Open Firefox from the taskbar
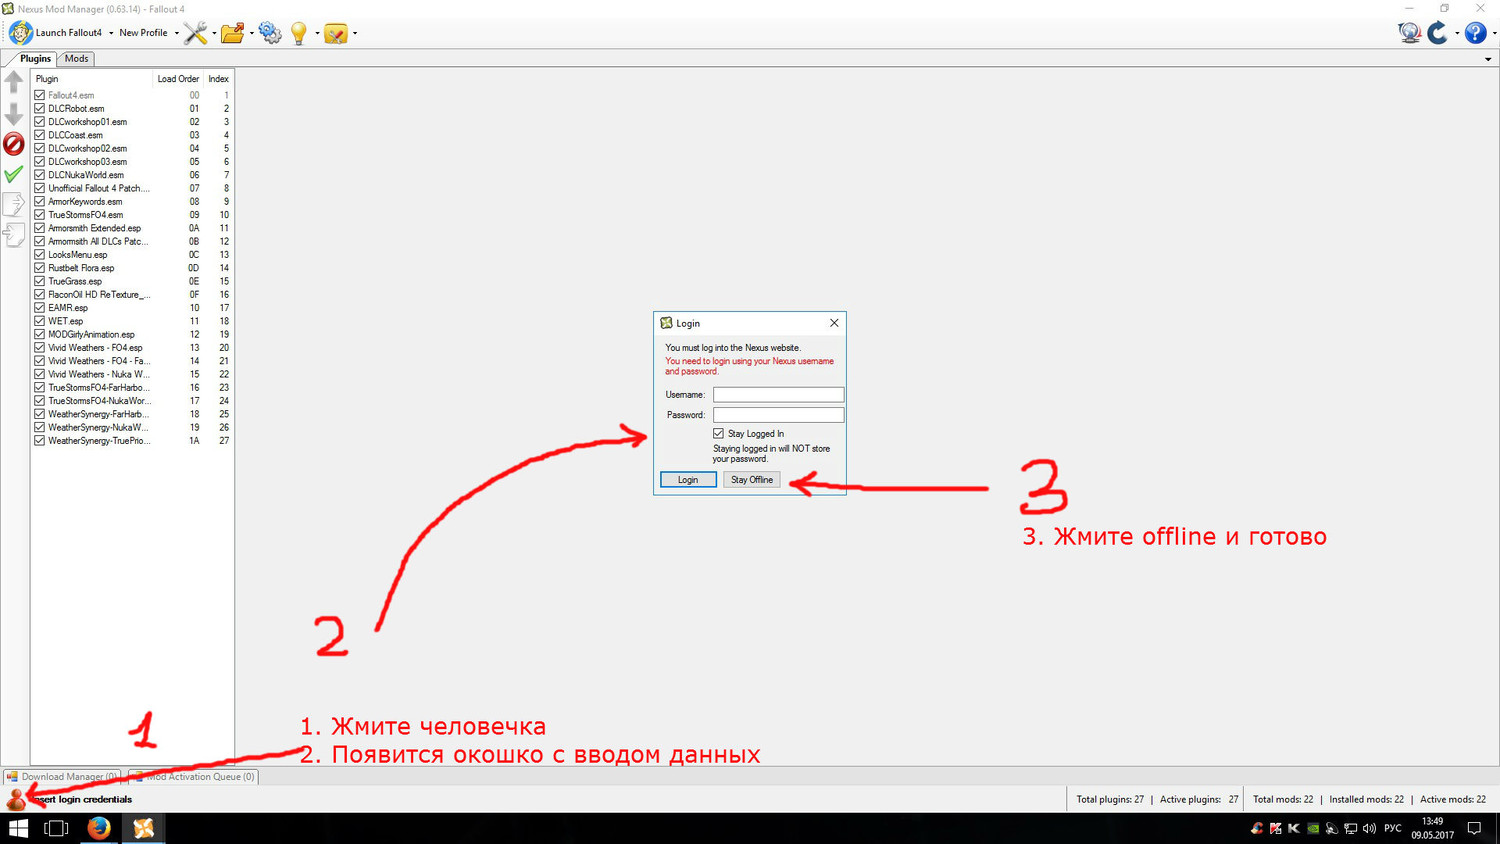Image resolution: width=1500 pixels, height=844 pixels. click(x=98, y=828)
